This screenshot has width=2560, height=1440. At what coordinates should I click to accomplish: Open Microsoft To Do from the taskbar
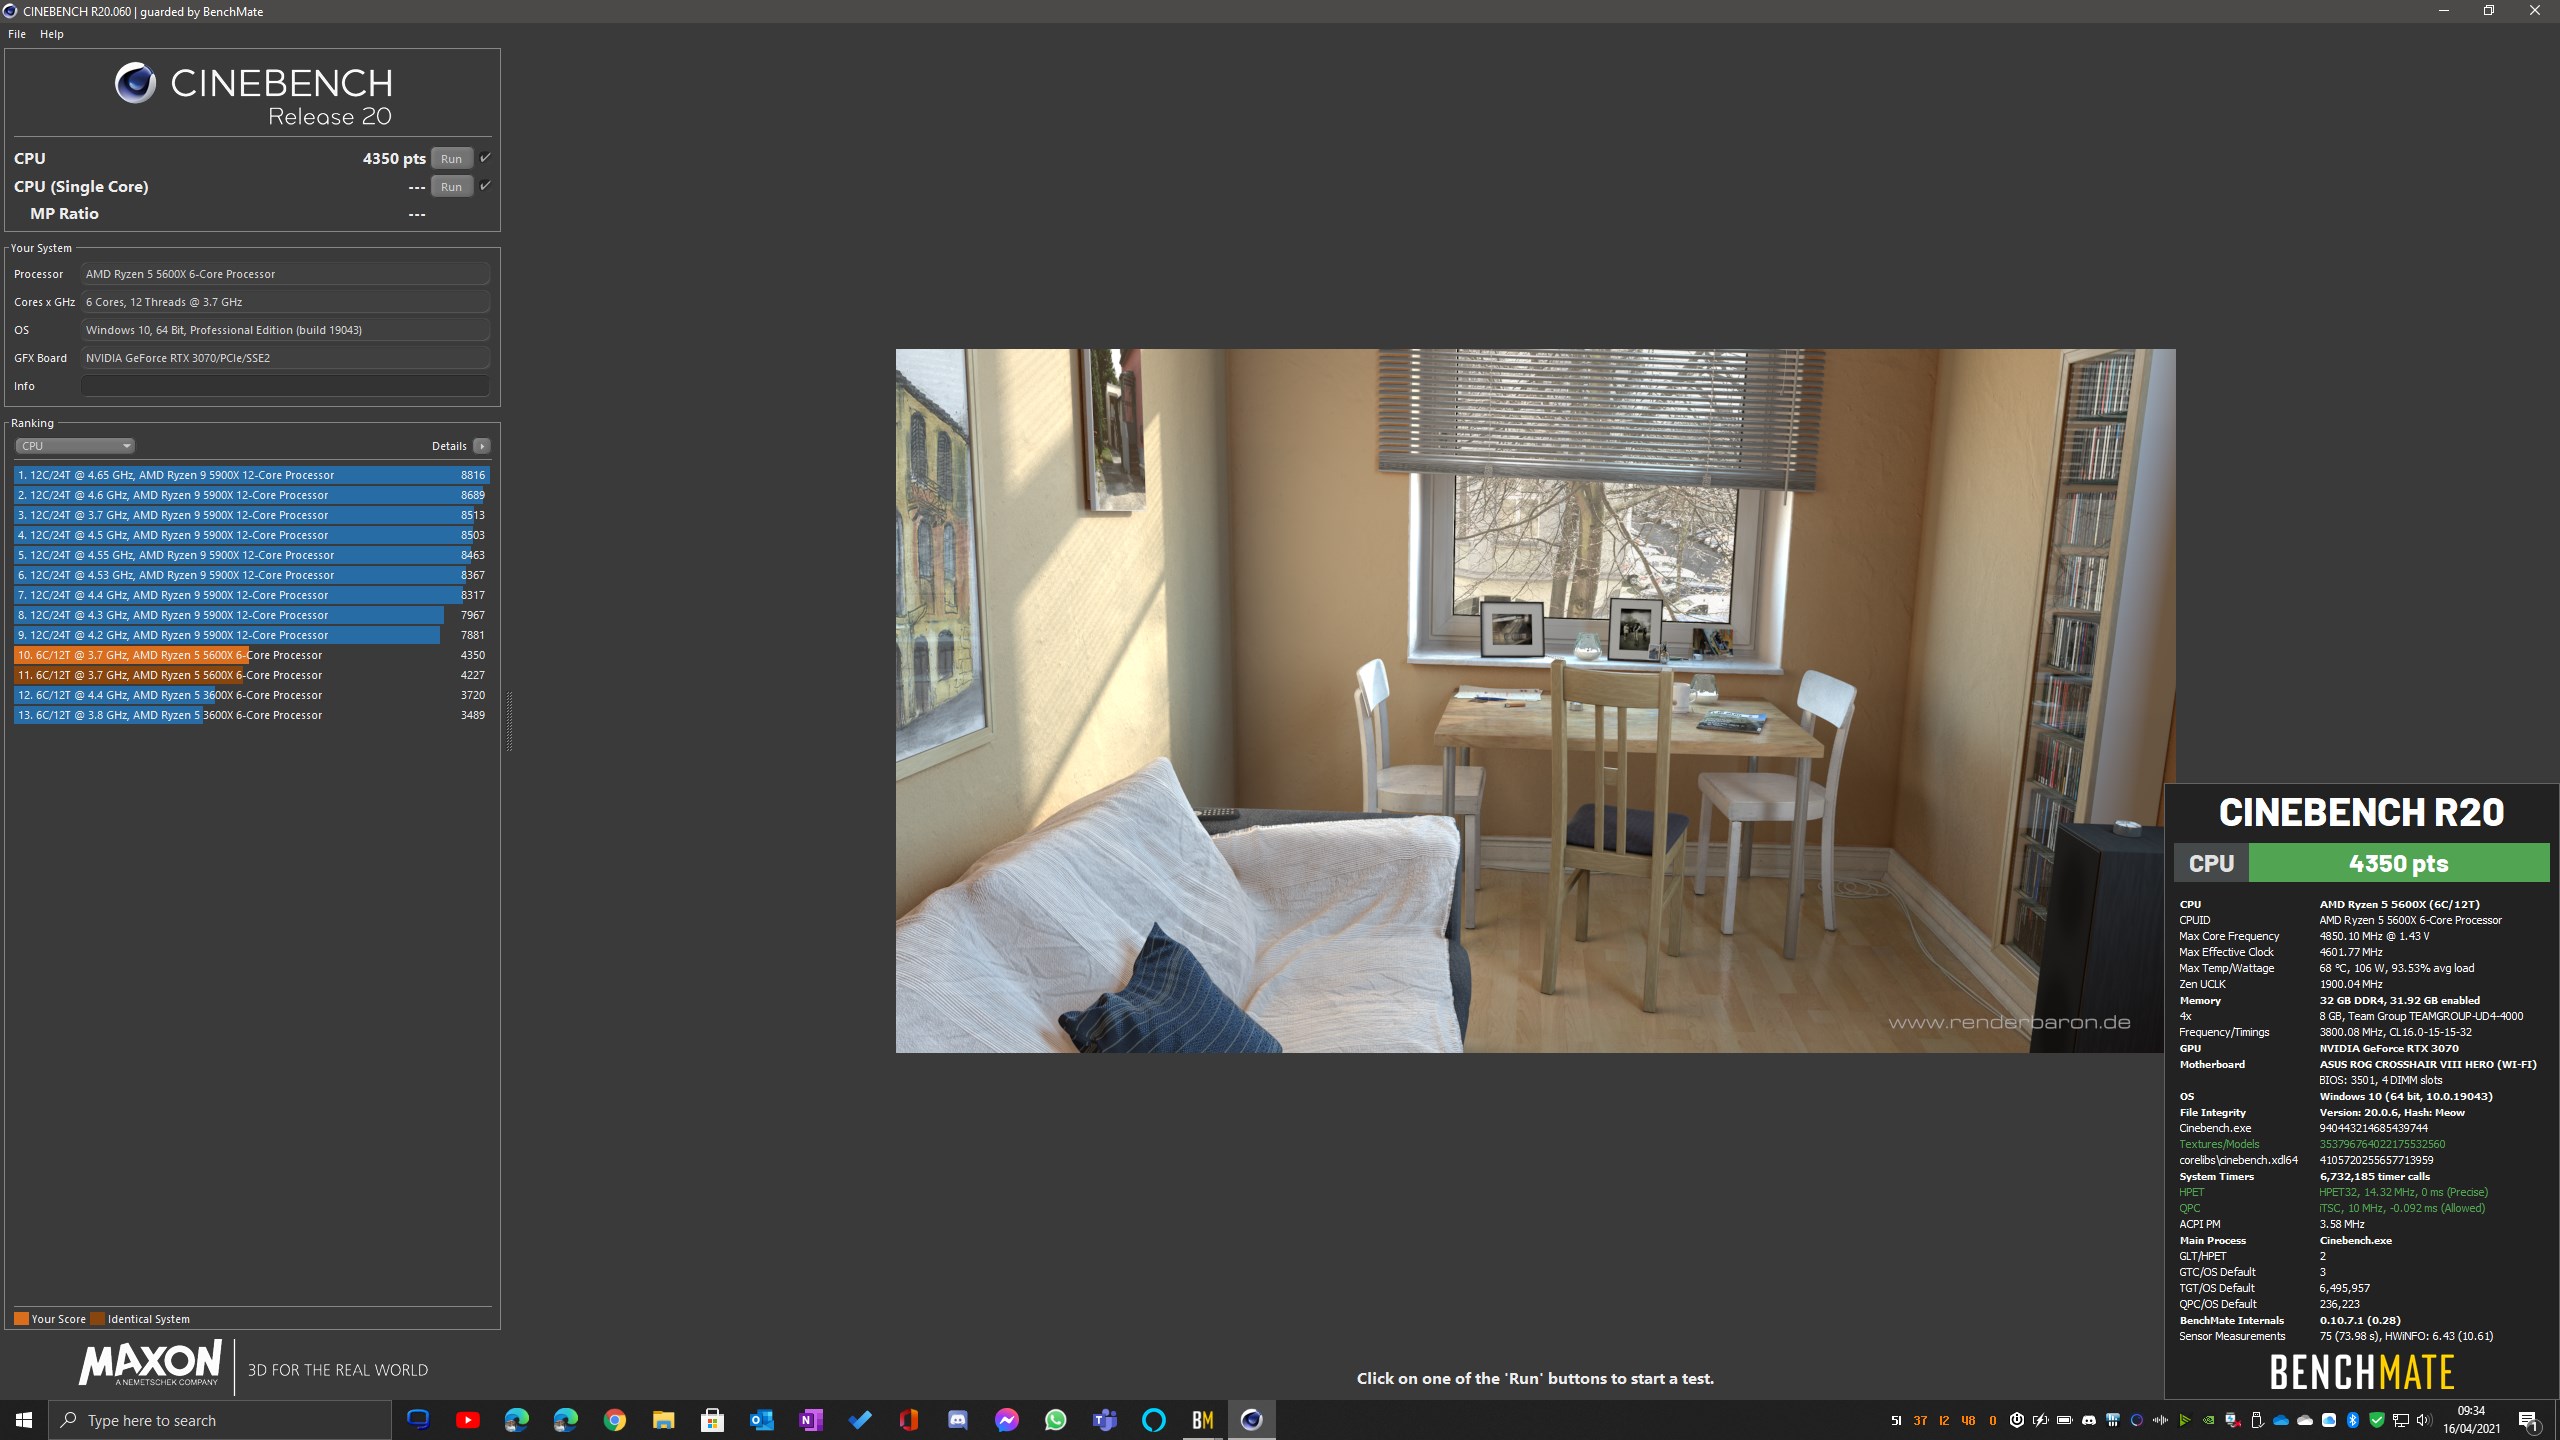tap(859, 1420)
